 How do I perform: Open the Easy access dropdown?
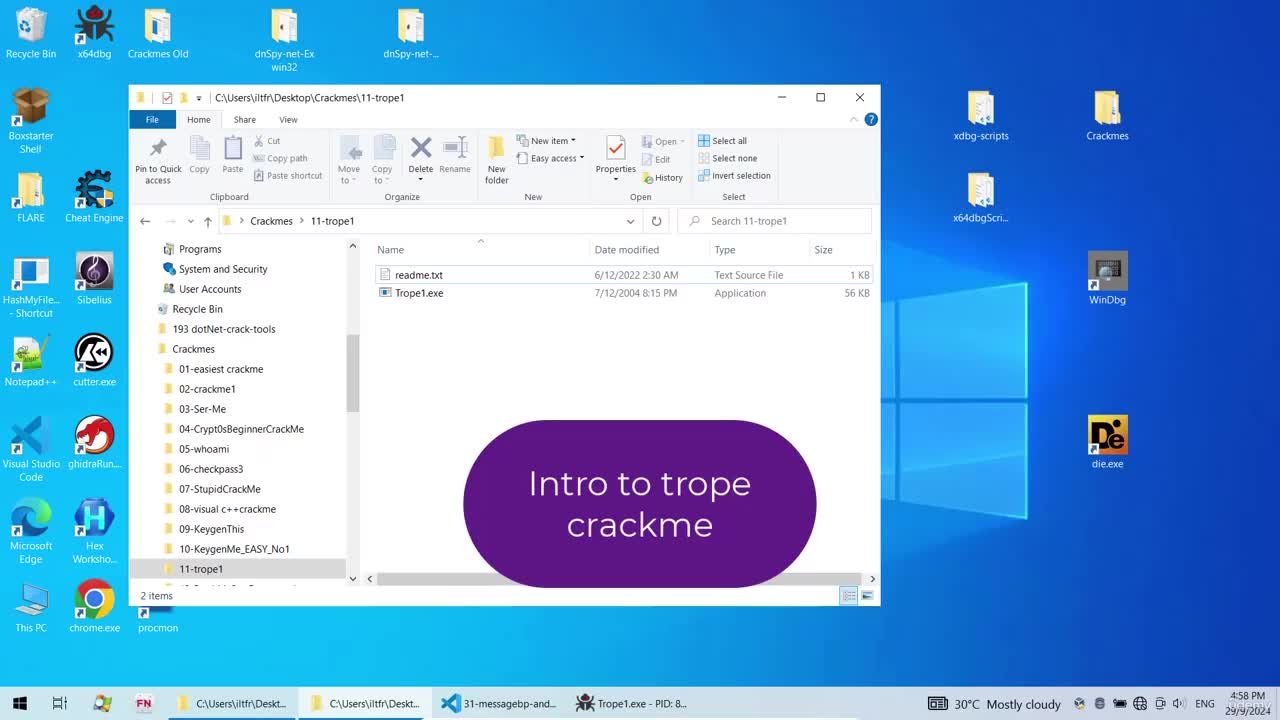pyautogui.click(x=551, y=158)
